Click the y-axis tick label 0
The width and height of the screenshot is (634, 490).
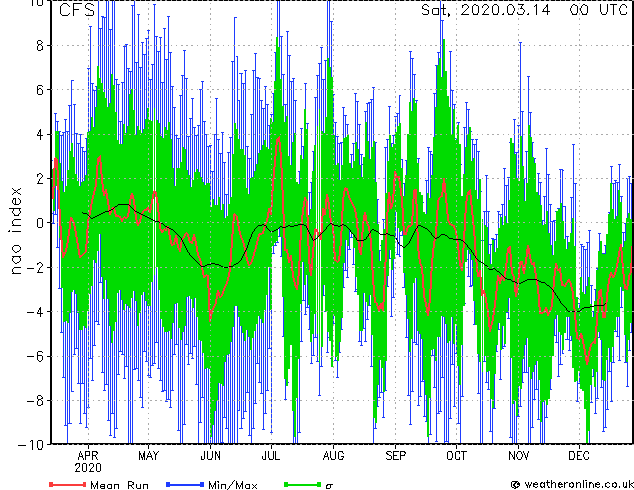coord(40,223)
